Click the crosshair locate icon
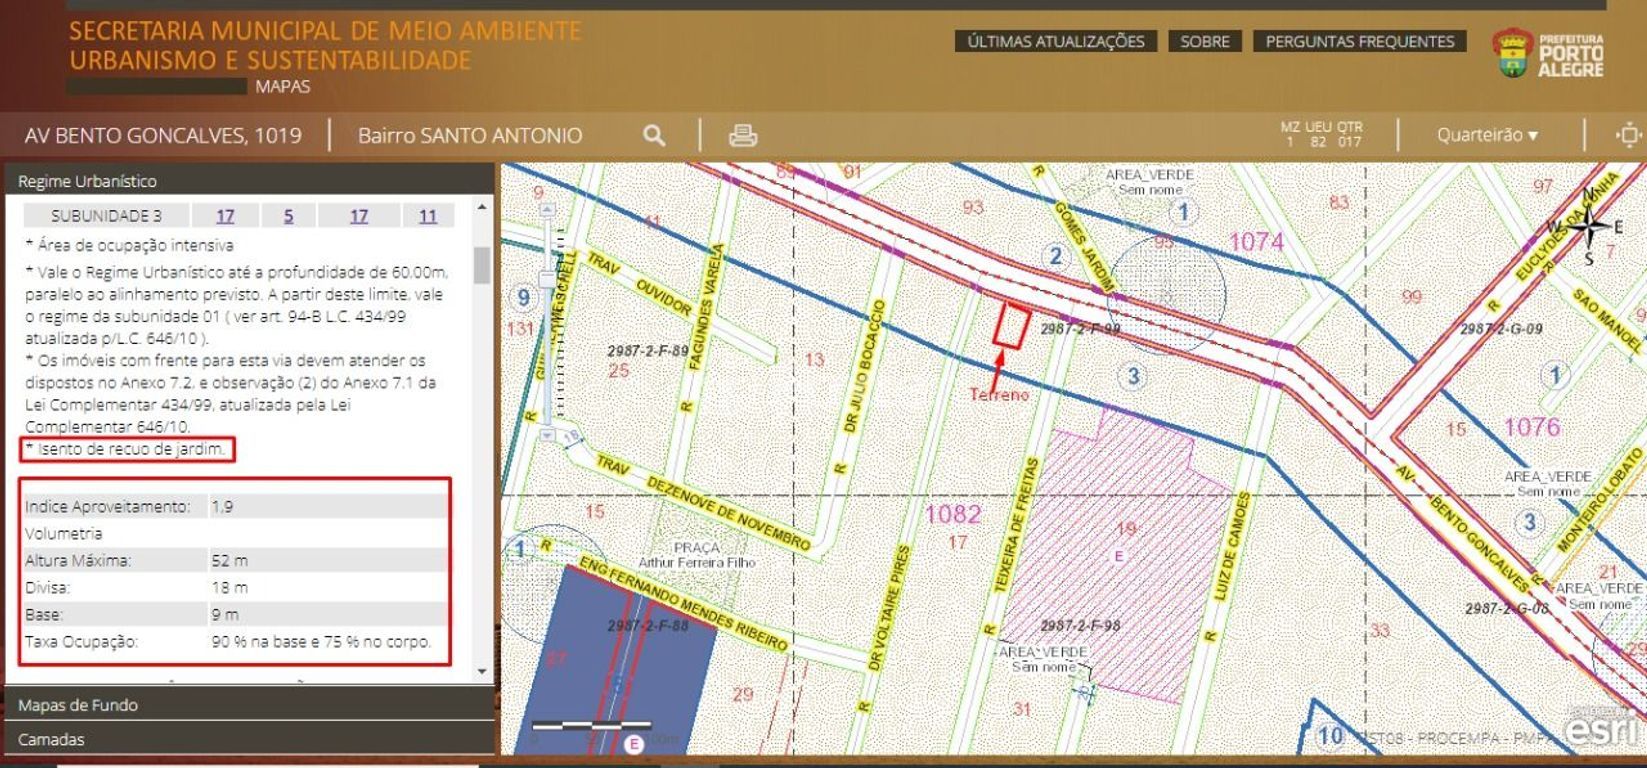 click(1629, 135)
